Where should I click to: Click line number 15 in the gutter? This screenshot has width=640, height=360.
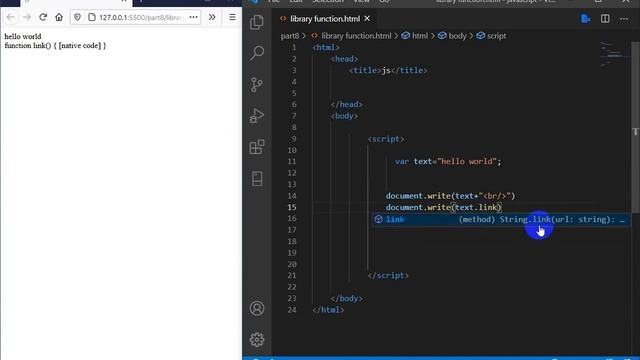pyautogui.click(x=292, y=207)
